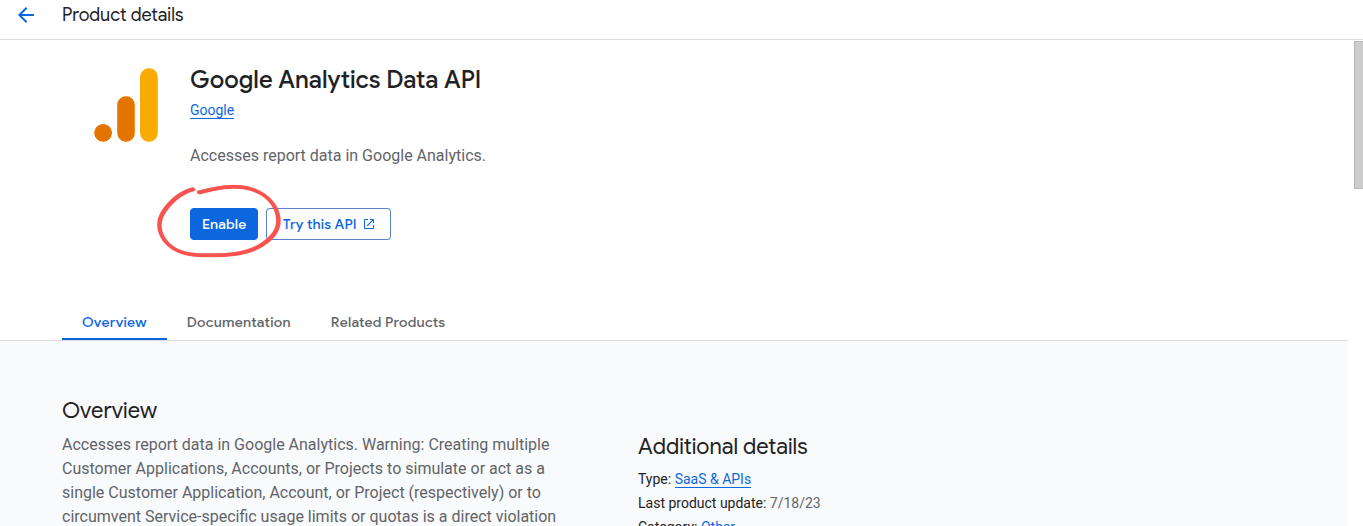
Task: Open the Google publisher link
Action: 212,110
